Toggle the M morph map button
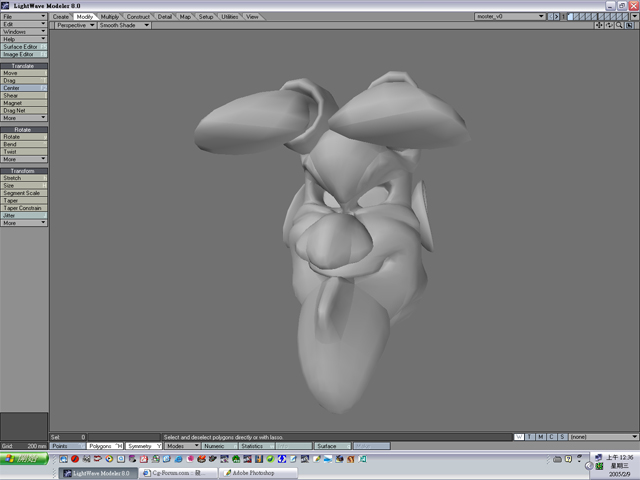 (540, 437)
